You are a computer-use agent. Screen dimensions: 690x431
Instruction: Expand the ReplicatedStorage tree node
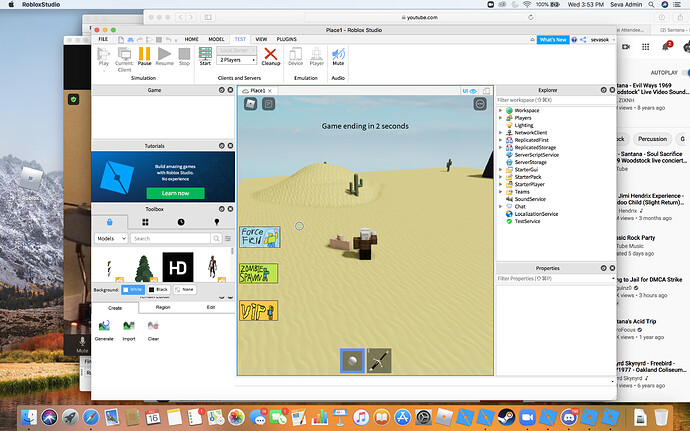pos(500,147)
